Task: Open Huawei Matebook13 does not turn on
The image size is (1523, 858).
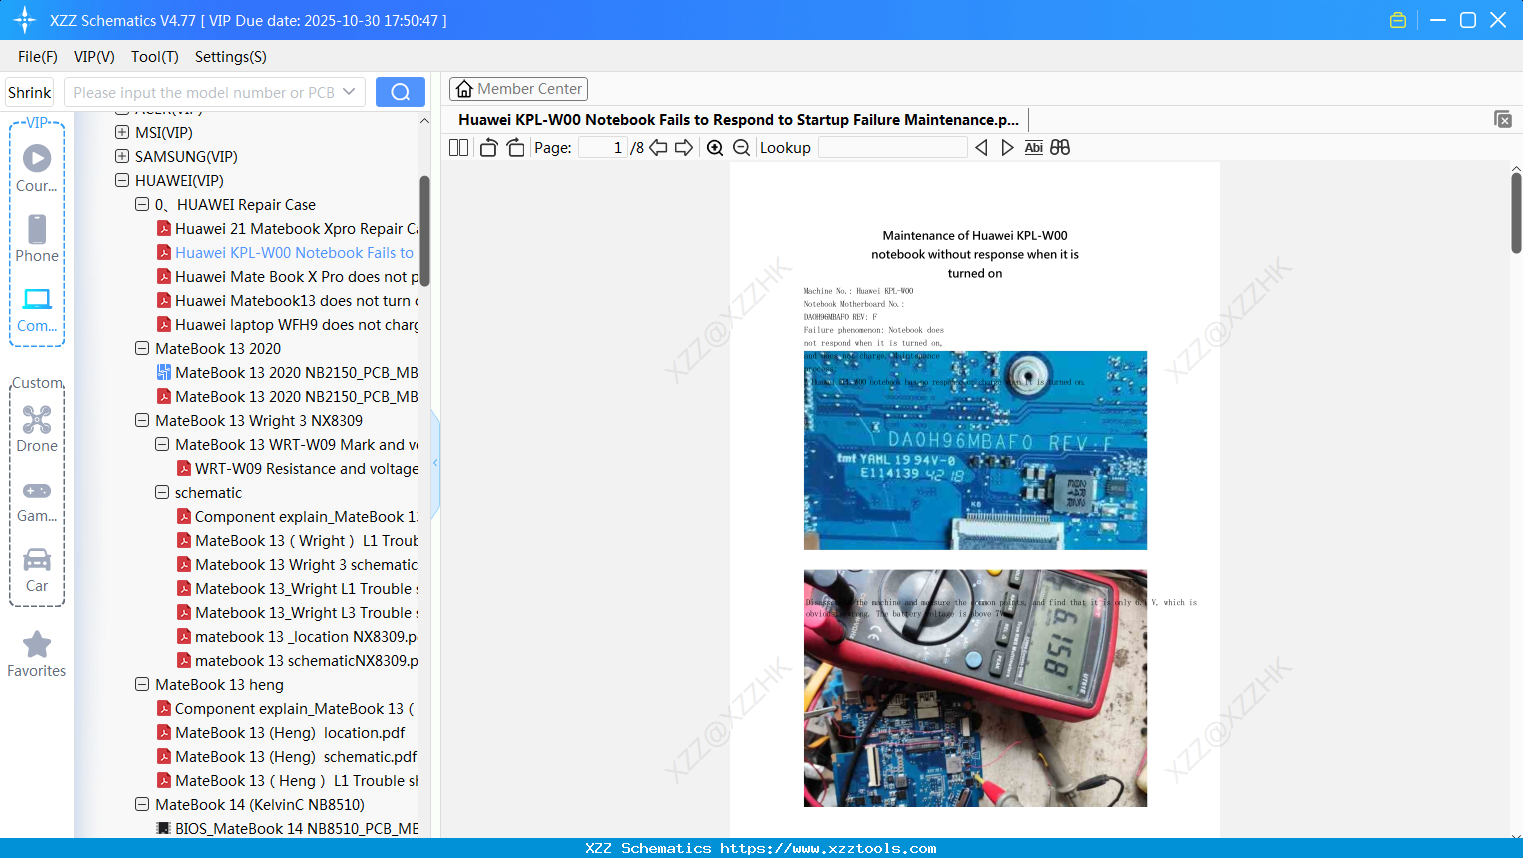Action: pyautogui.click(x=288, y=301)
